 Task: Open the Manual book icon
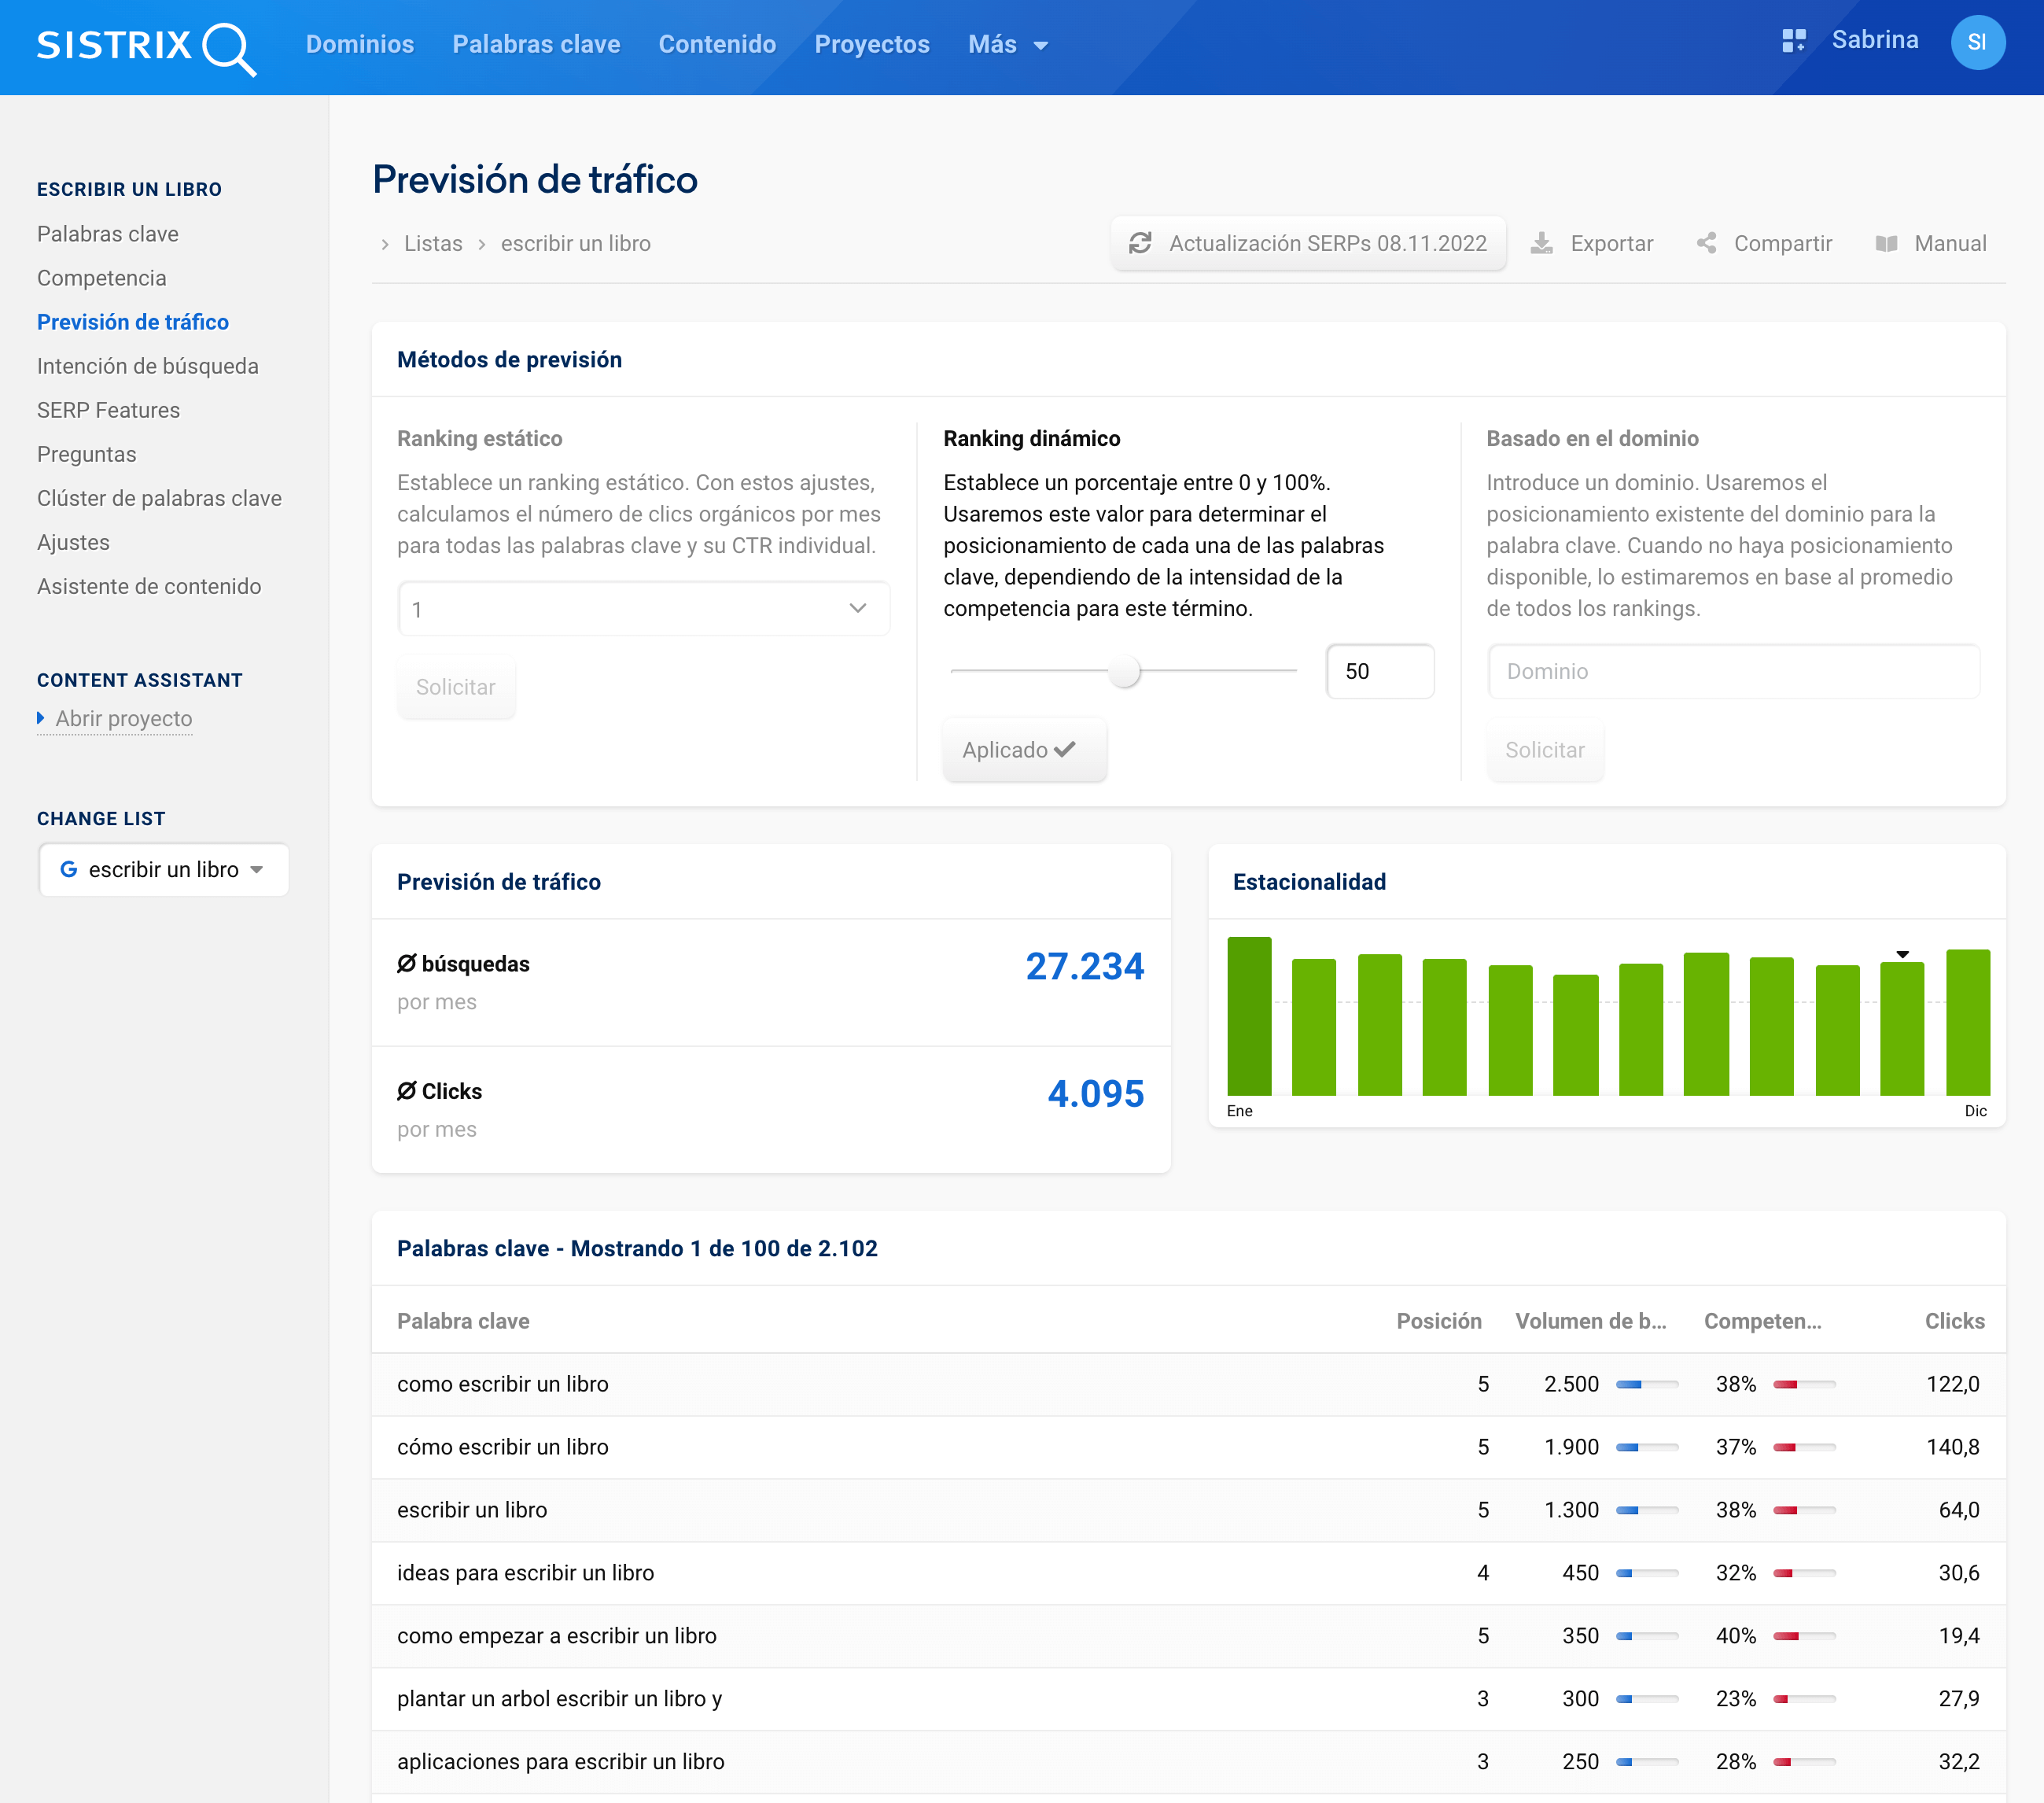1886,243
